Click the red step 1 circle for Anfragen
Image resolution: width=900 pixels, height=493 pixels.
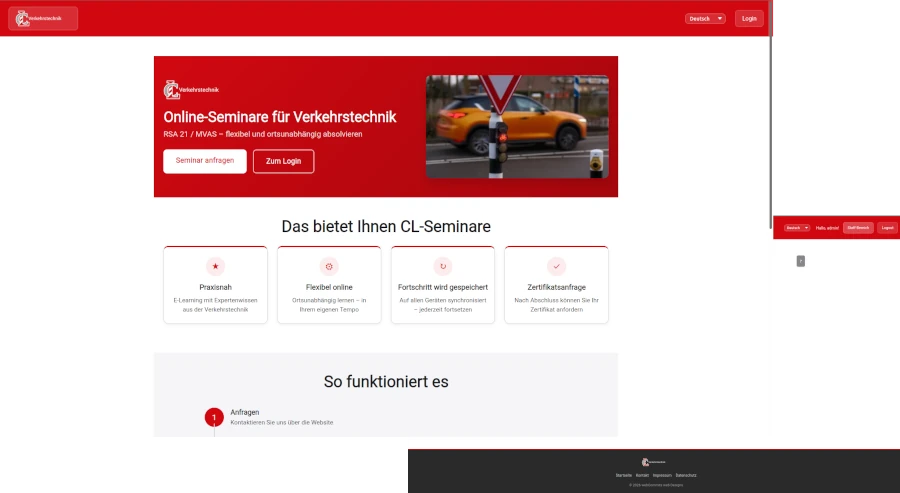[214, 417]
